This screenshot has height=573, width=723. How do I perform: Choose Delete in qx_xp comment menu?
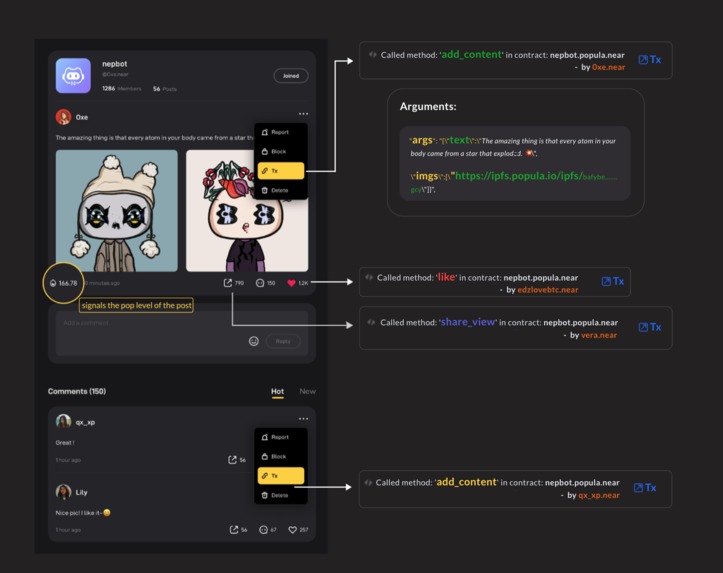[x=280, y=495]
